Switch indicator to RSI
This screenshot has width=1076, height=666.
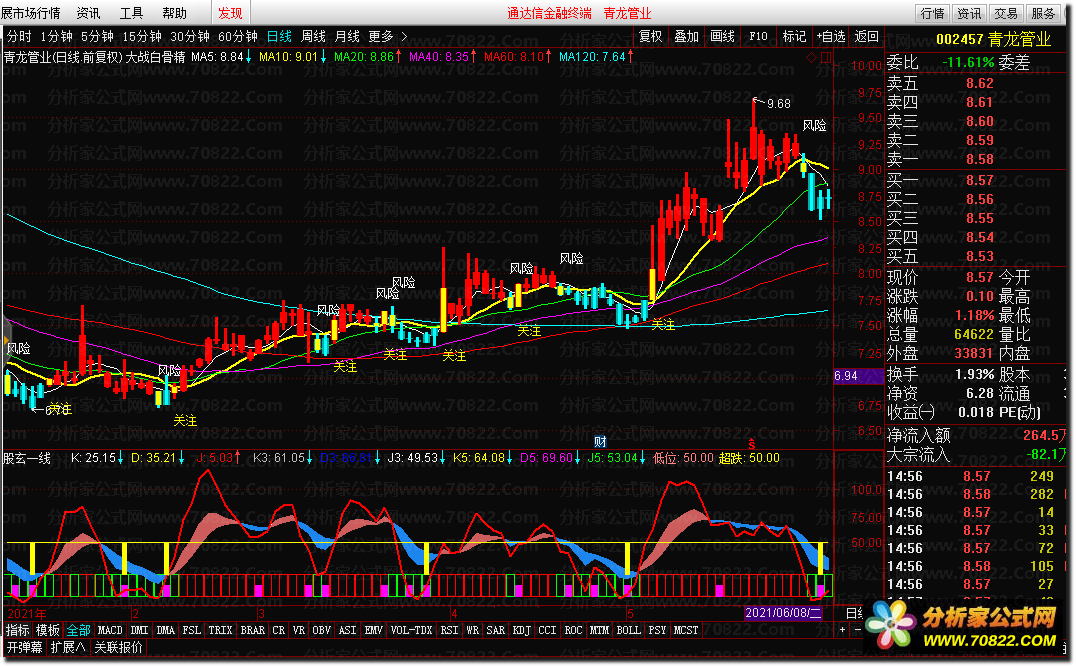pyautogui.click(x=449, y=630)
